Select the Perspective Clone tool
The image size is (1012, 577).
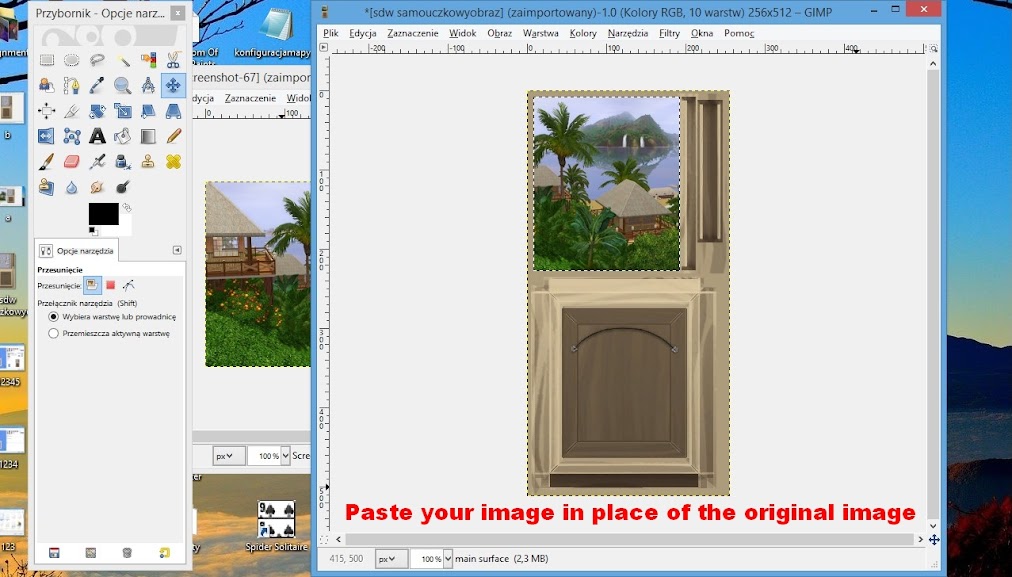pos(46,187)
